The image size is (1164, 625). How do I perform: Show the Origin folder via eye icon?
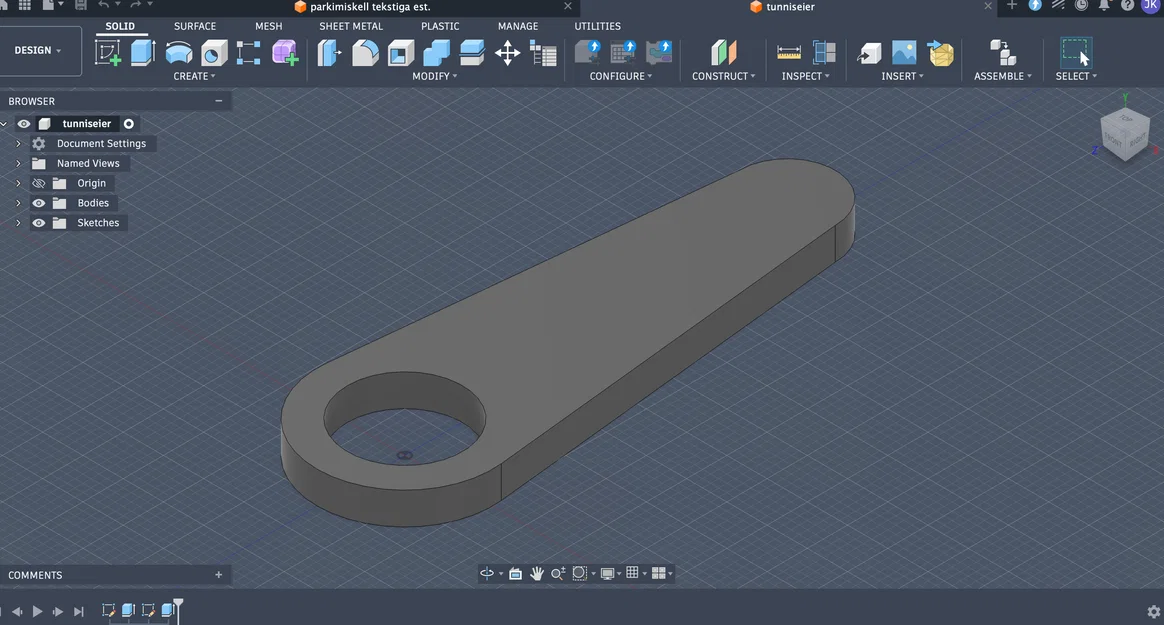point(39,183)
